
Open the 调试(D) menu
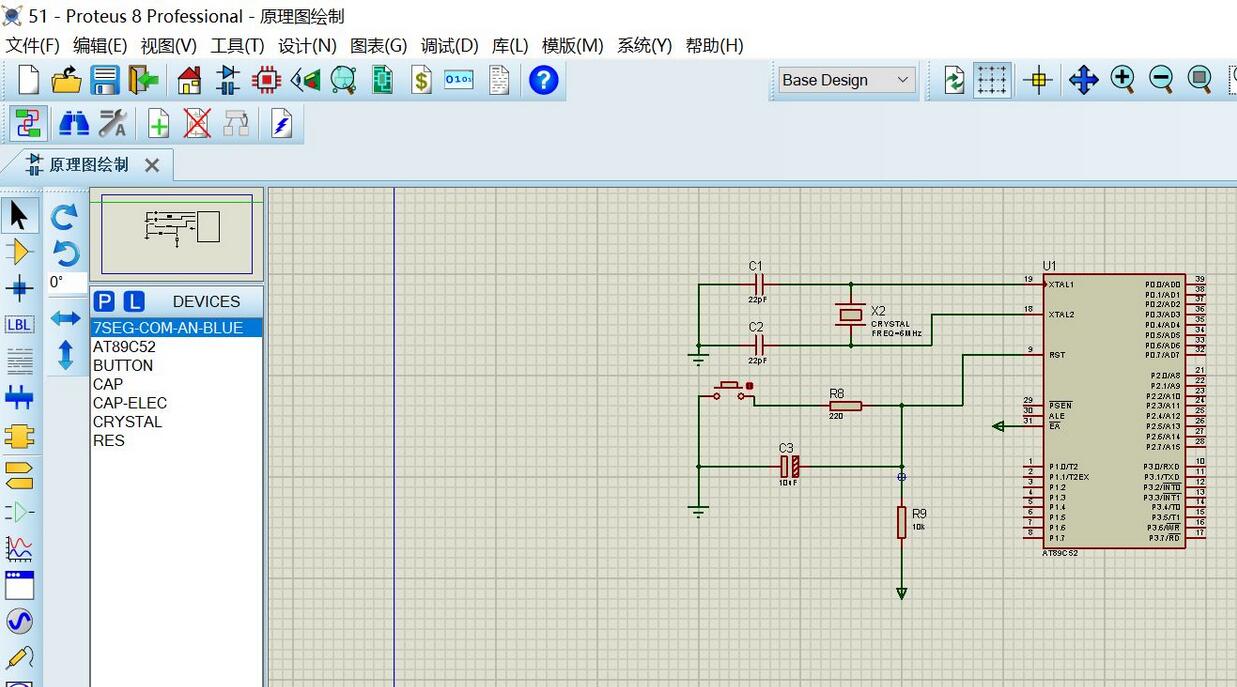450,45
